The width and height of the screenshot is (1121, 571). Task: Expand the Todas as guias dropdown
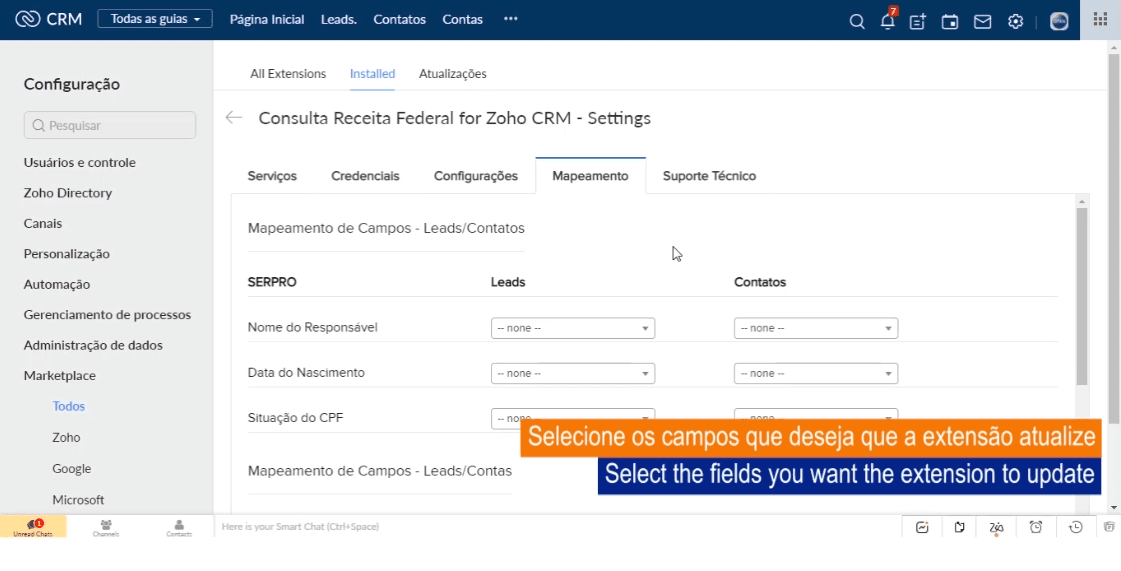(155, 19)
